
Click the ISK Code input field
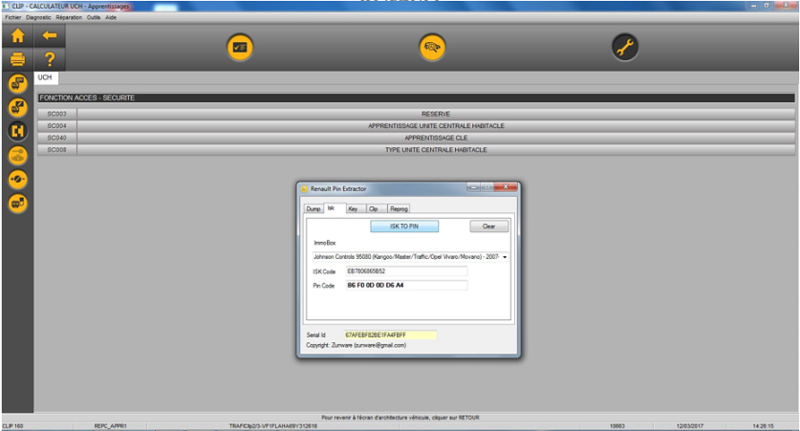[x=407, y=271]
